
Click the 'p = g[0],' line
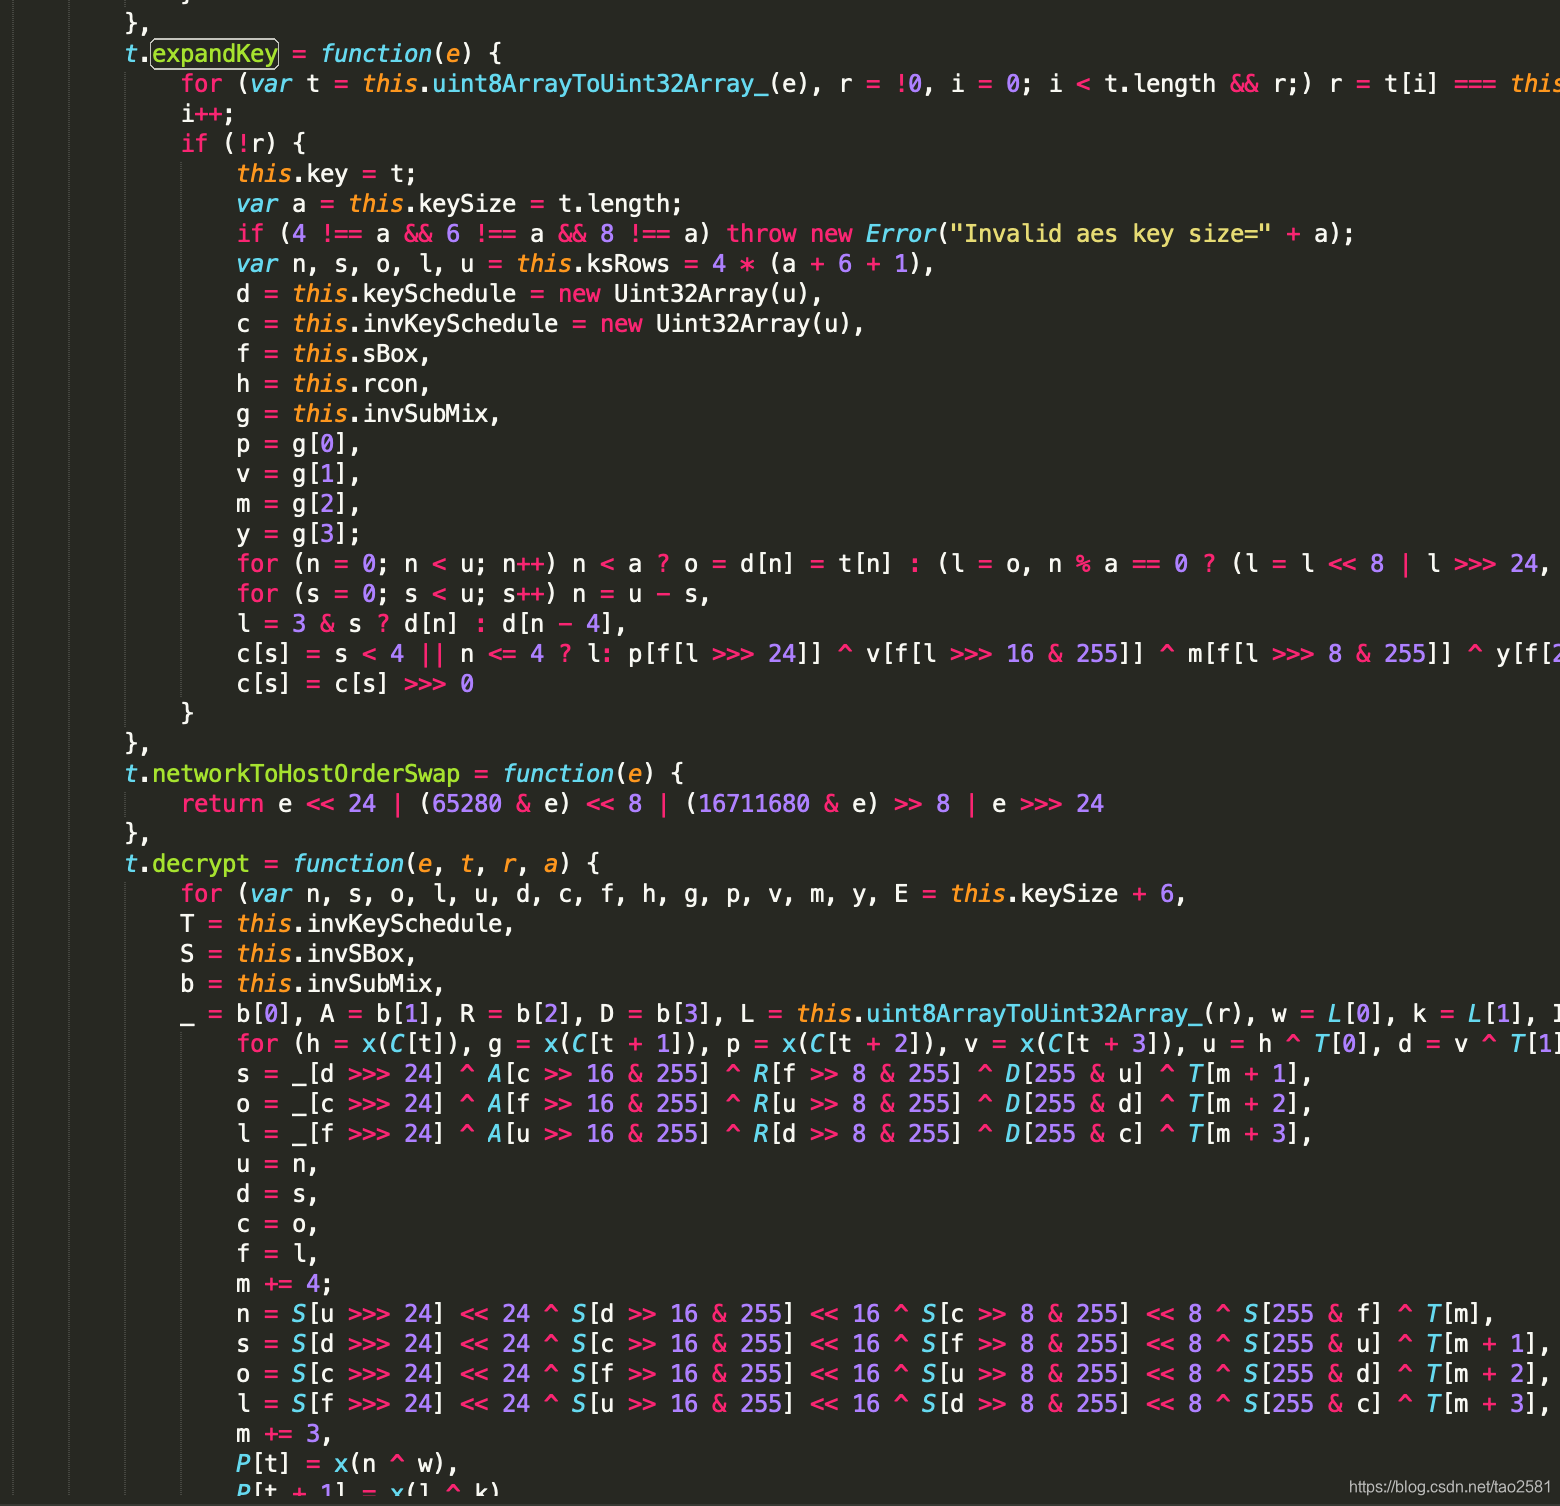[299, 443]
